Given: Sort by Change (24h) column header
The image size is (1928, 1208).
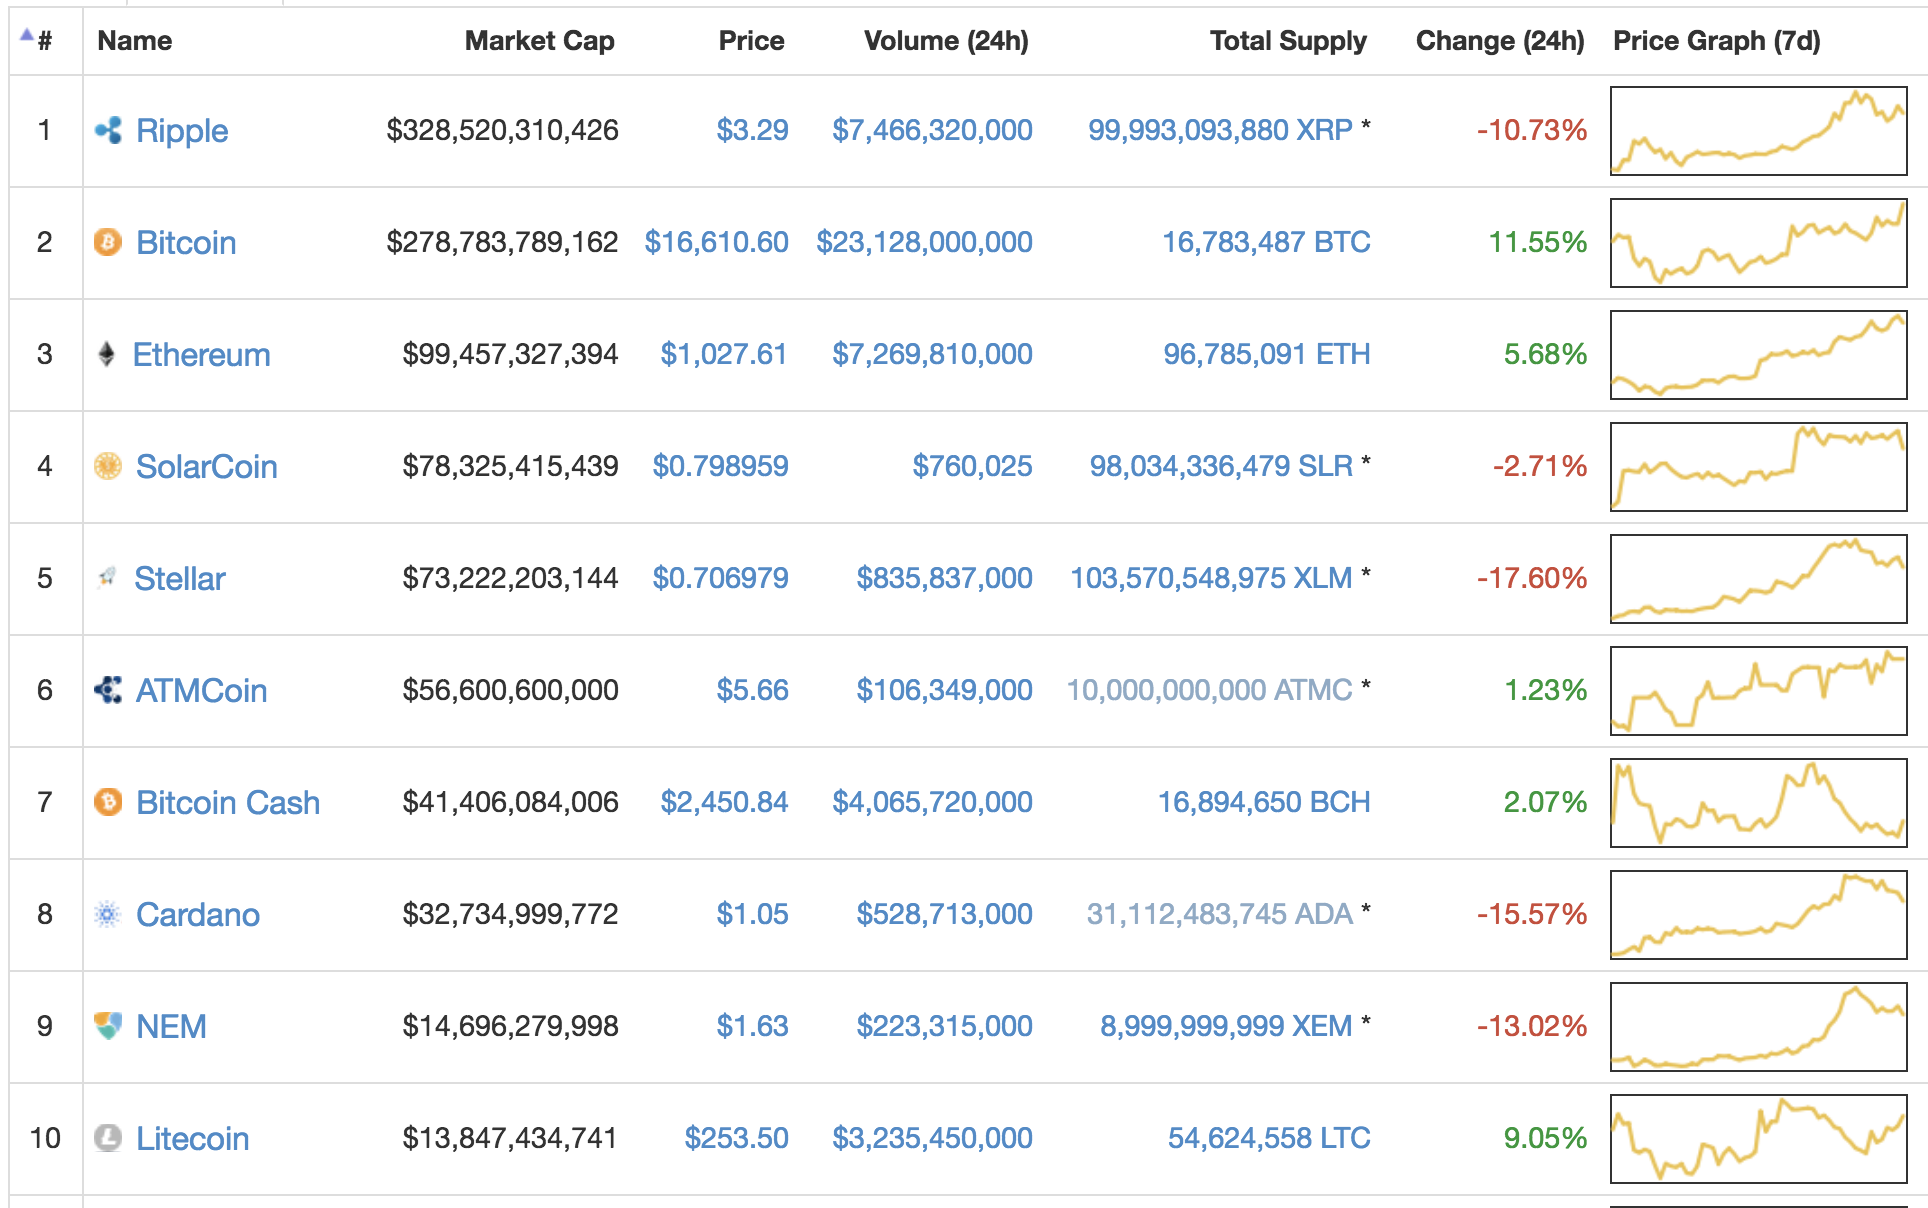Looking at the screenshot, I should click(x=1499, y=41).
